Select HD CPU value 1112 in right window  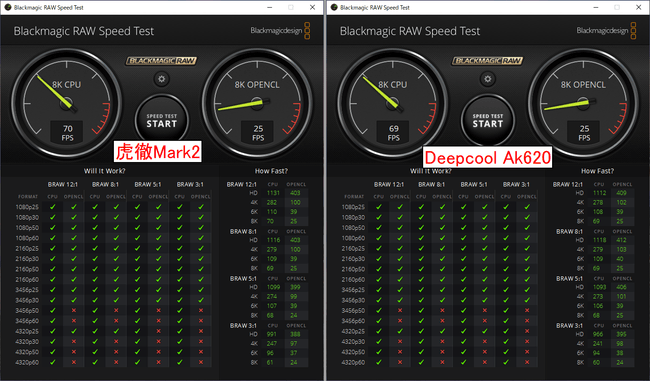pyautogui.click(x=599, y=193)
